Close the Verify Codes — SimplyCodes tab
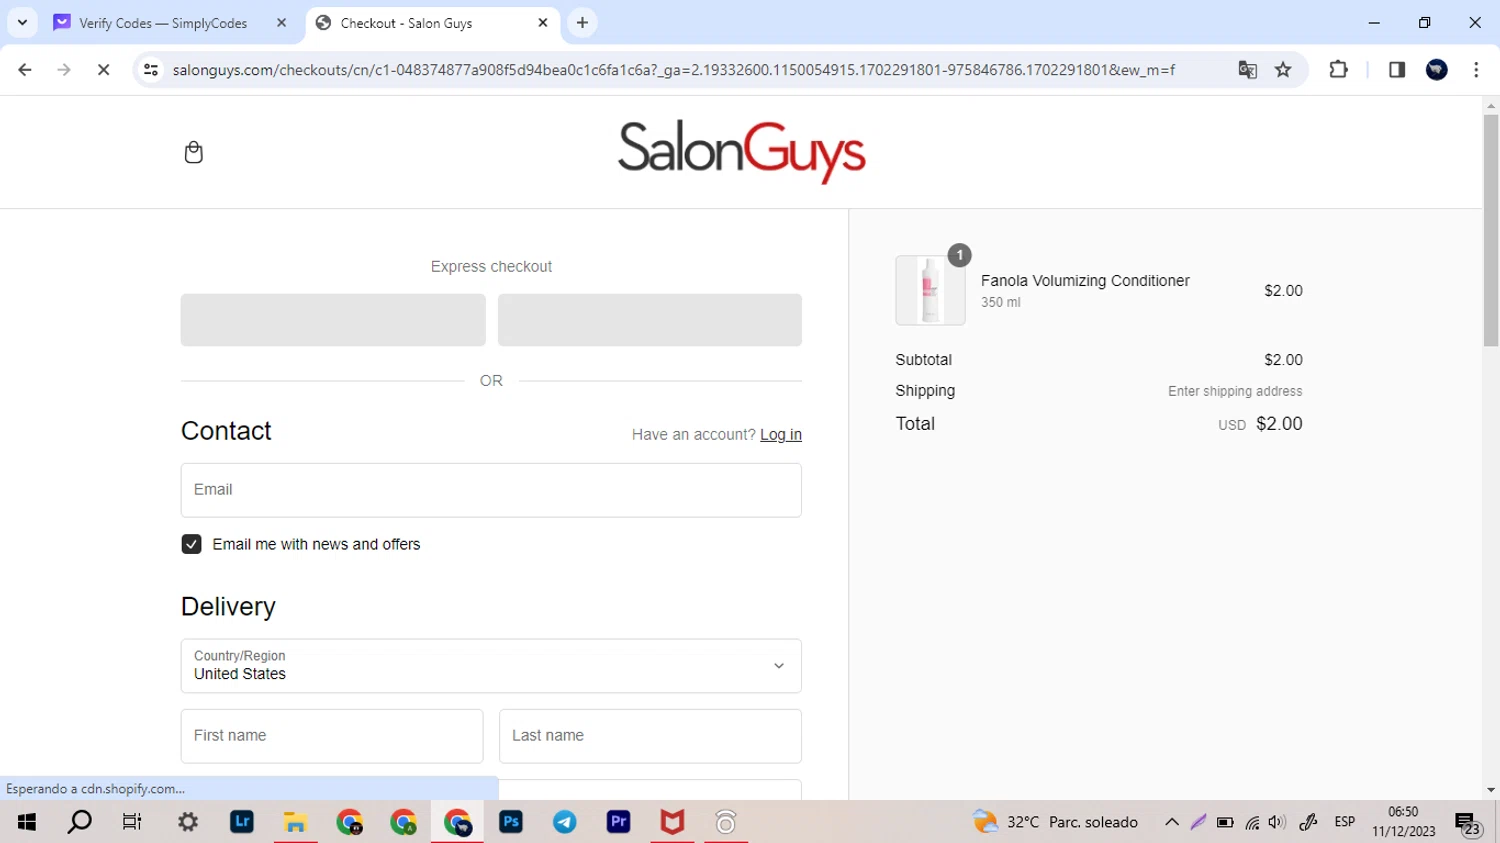Image resolution: width=1500 pixels, height=843 pixels. 281,23
